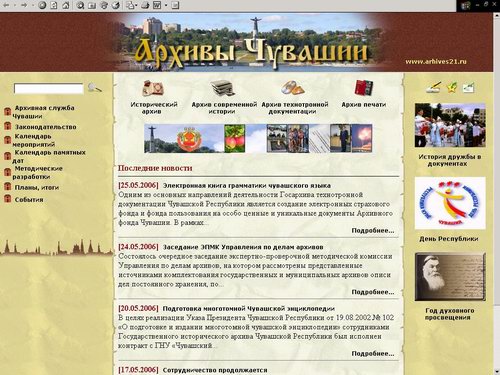Open Архив современной истории folders icon
The image size is (500, 375).
point(223,88)
